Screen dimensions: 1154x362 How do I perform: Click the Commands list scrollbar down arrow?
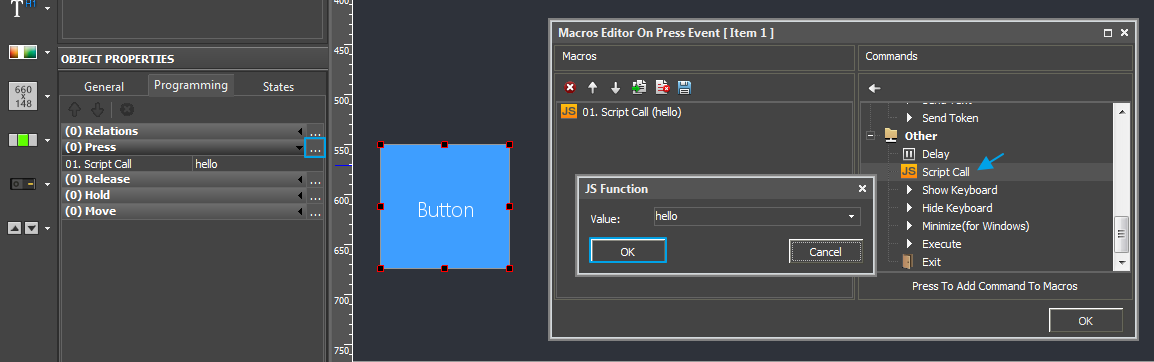[1122, 262]
